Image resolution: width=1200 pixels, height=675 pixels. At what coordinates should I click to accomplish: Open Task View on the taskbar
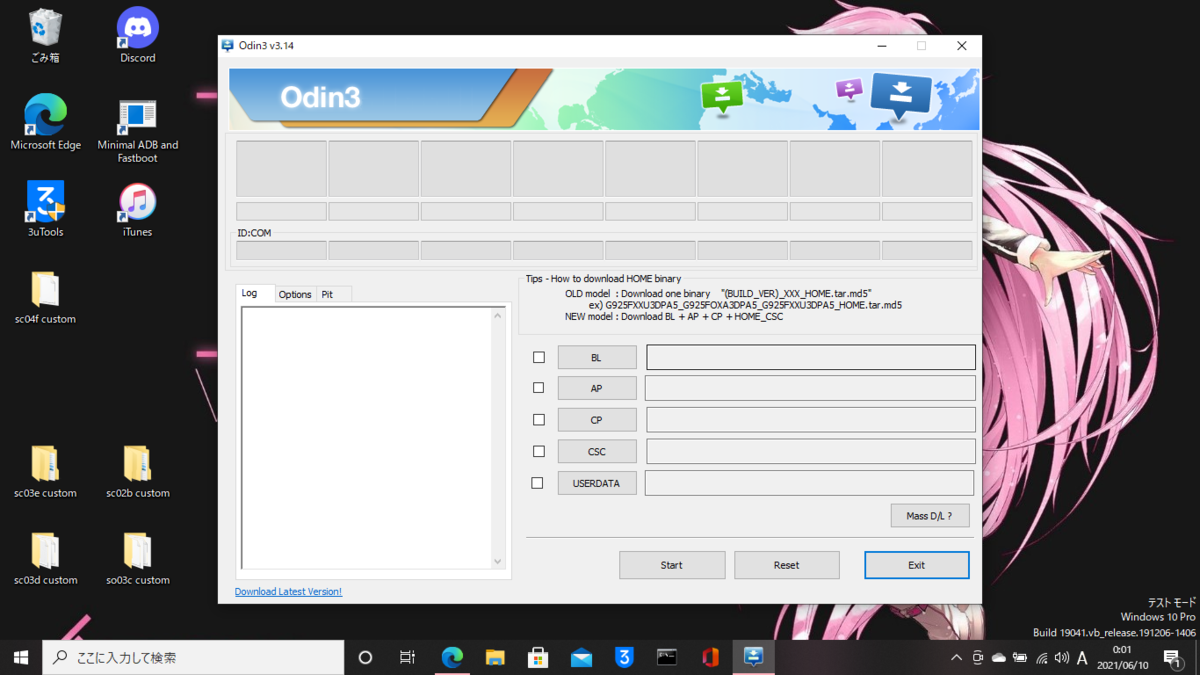tap(408, 657)
